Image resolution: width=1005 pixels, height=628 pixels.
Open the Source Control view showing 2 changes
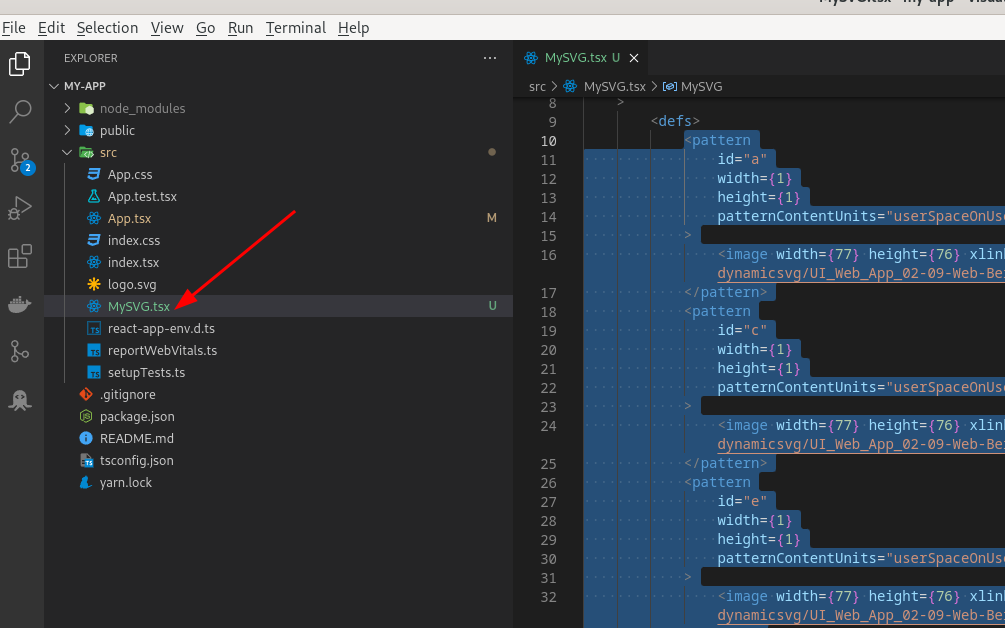(20, 159)
